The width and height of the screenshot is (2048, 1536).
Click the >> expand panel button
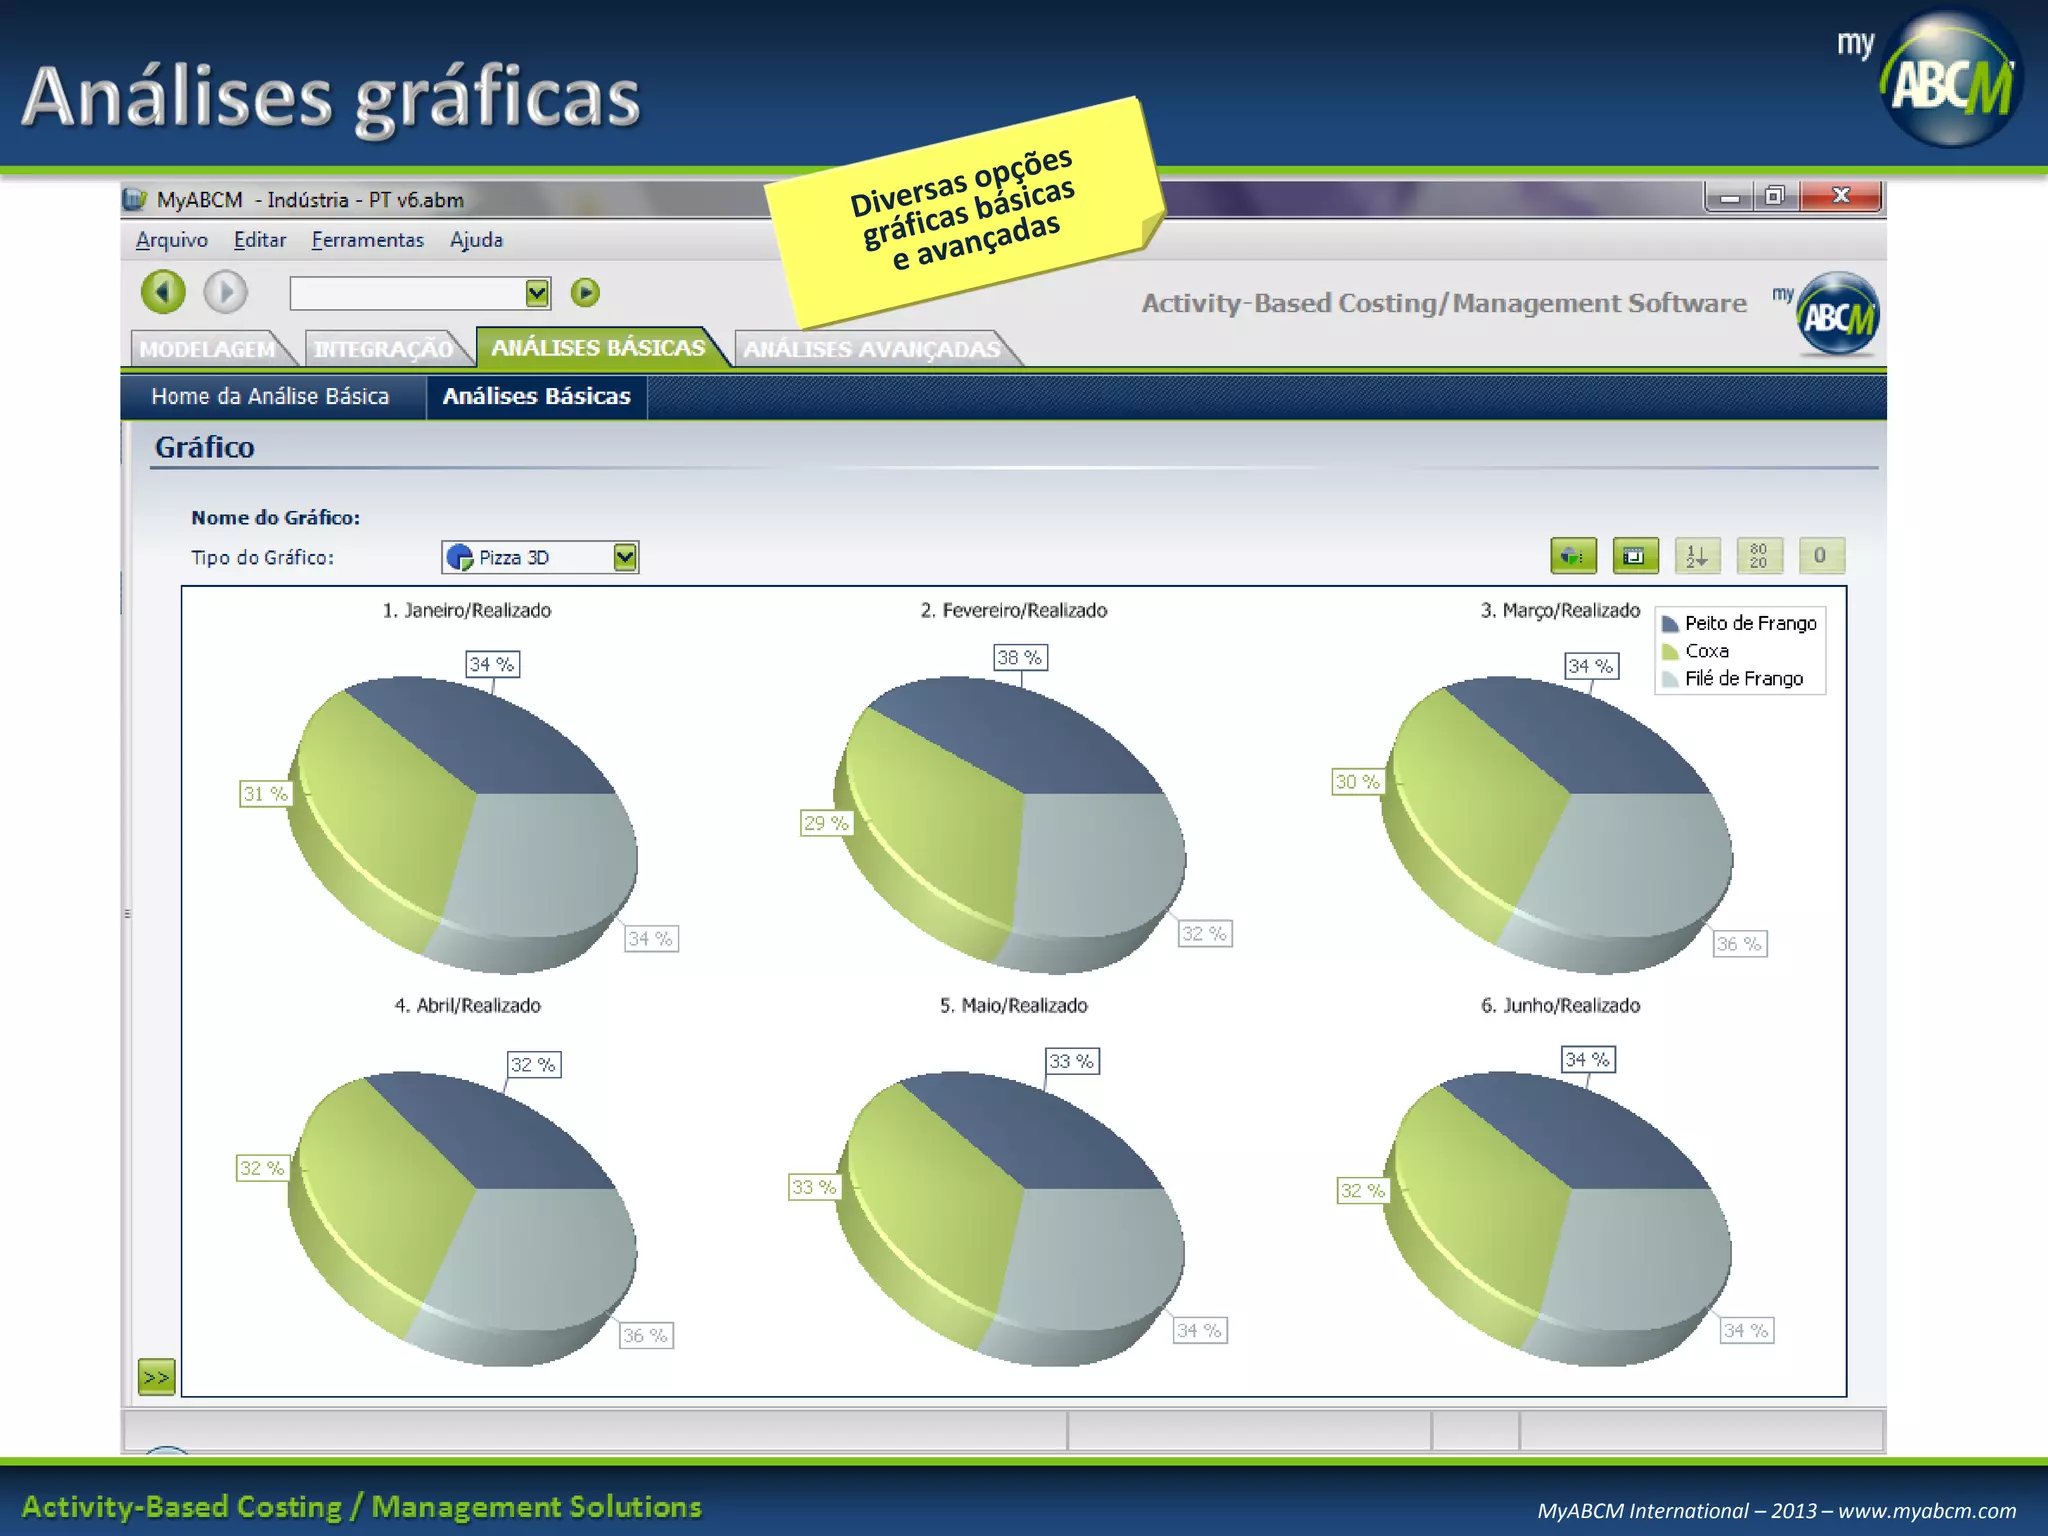pyautogui.click(x=156, y=1377)
